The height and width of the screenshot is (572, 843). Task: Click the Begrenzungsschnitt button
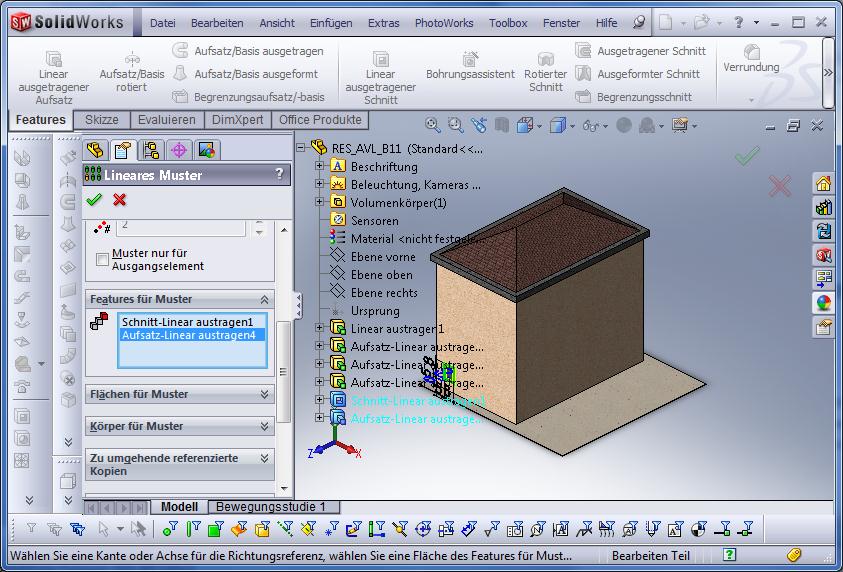644,97
